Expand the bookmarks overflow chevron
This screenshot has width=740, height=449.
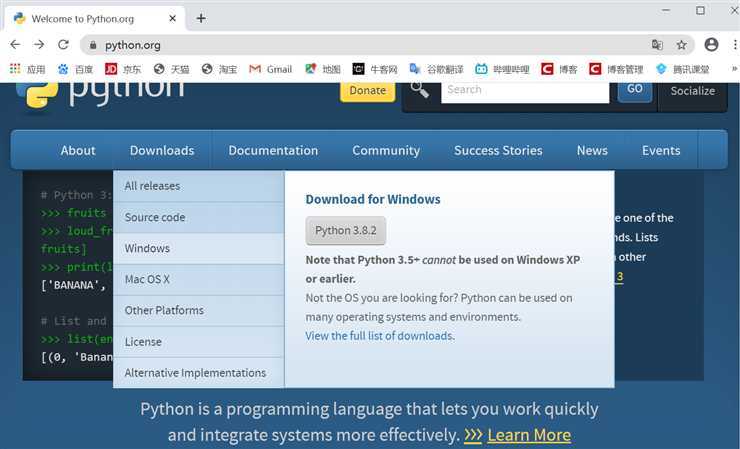[x=734, y=69]
